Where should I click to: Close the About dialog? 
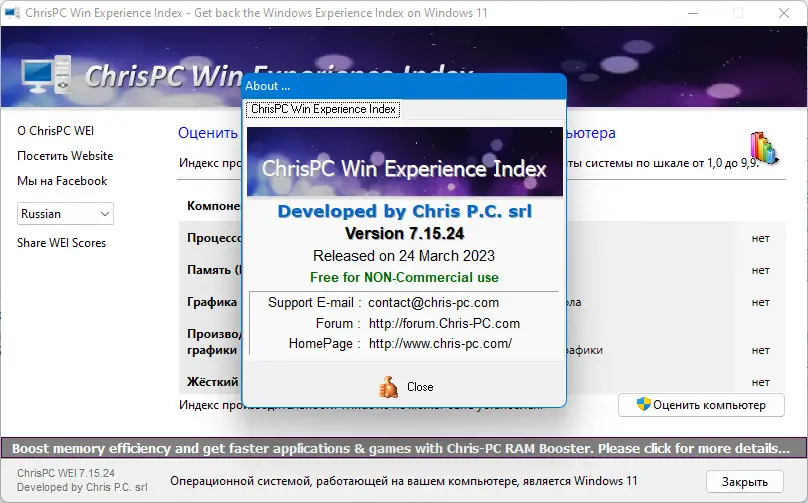pos(420,387)
